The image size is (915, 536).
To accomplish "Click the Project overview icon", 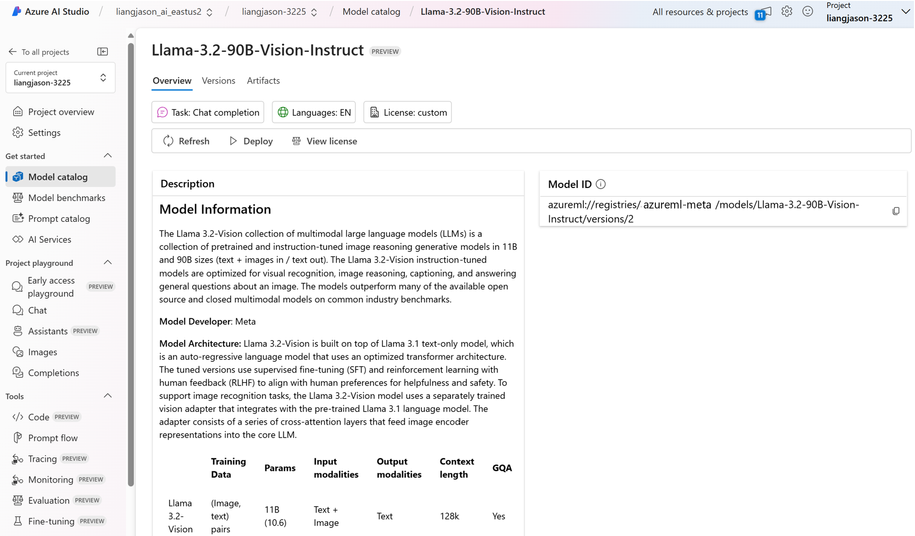I will click(x=18, y=111).
